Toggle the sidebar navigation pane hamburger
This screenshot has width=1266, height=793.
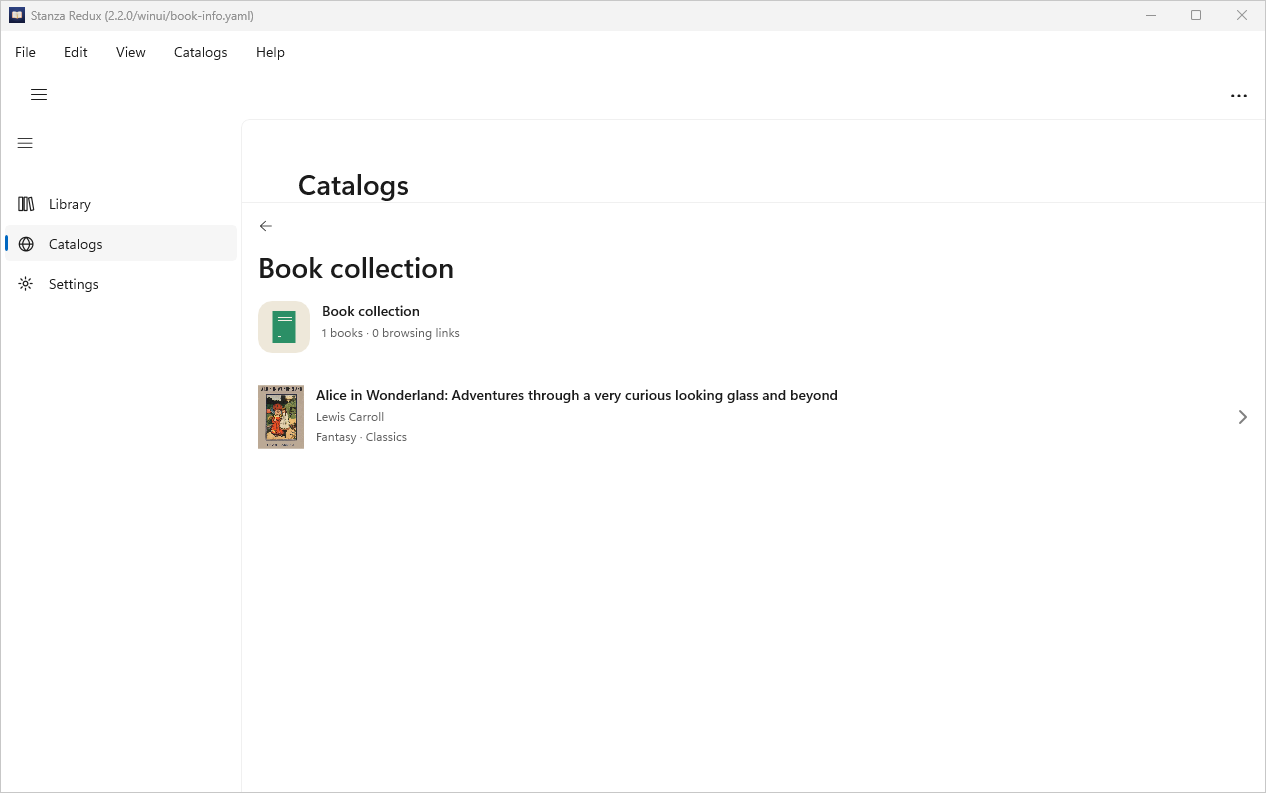coord(26,143)
